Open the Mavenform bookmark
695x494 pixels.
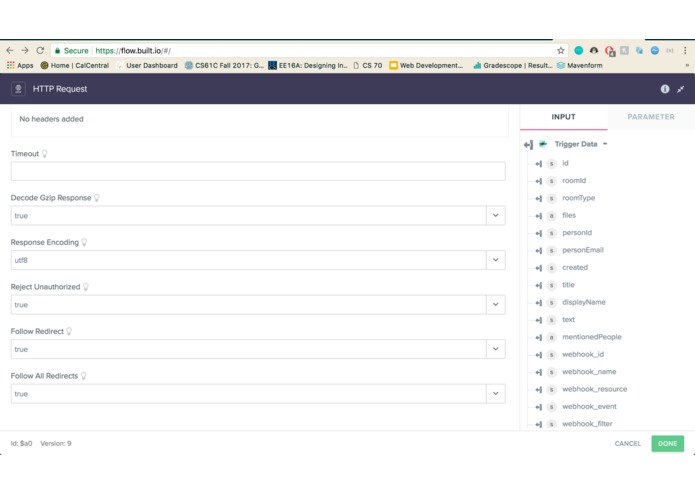pos(580,65)
